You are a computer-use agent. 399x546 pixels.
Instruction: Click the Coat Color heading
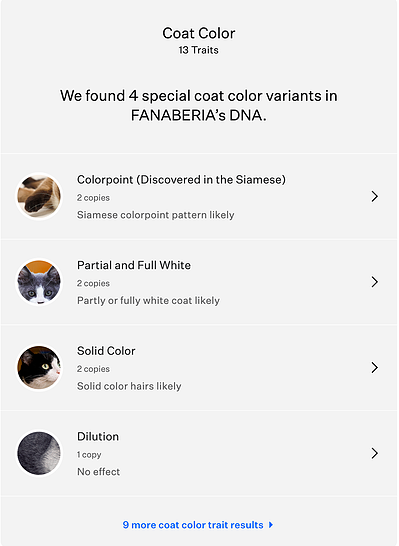199,33
